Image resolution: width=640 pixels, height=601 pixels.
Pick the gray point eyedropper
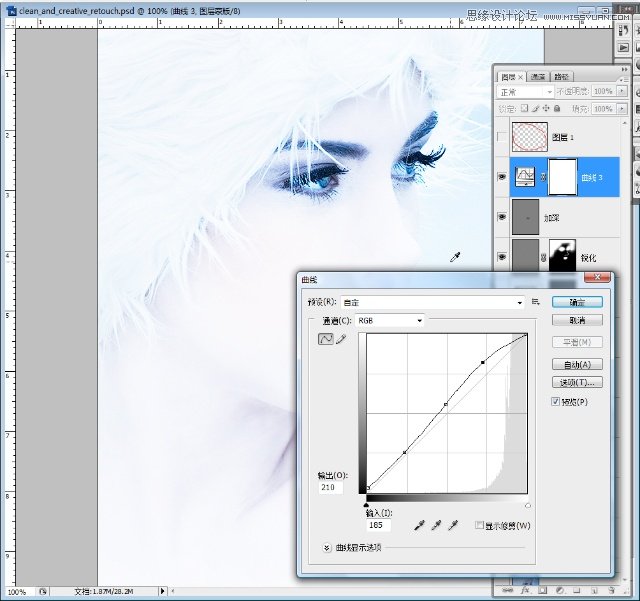click(x=436, y=525)
